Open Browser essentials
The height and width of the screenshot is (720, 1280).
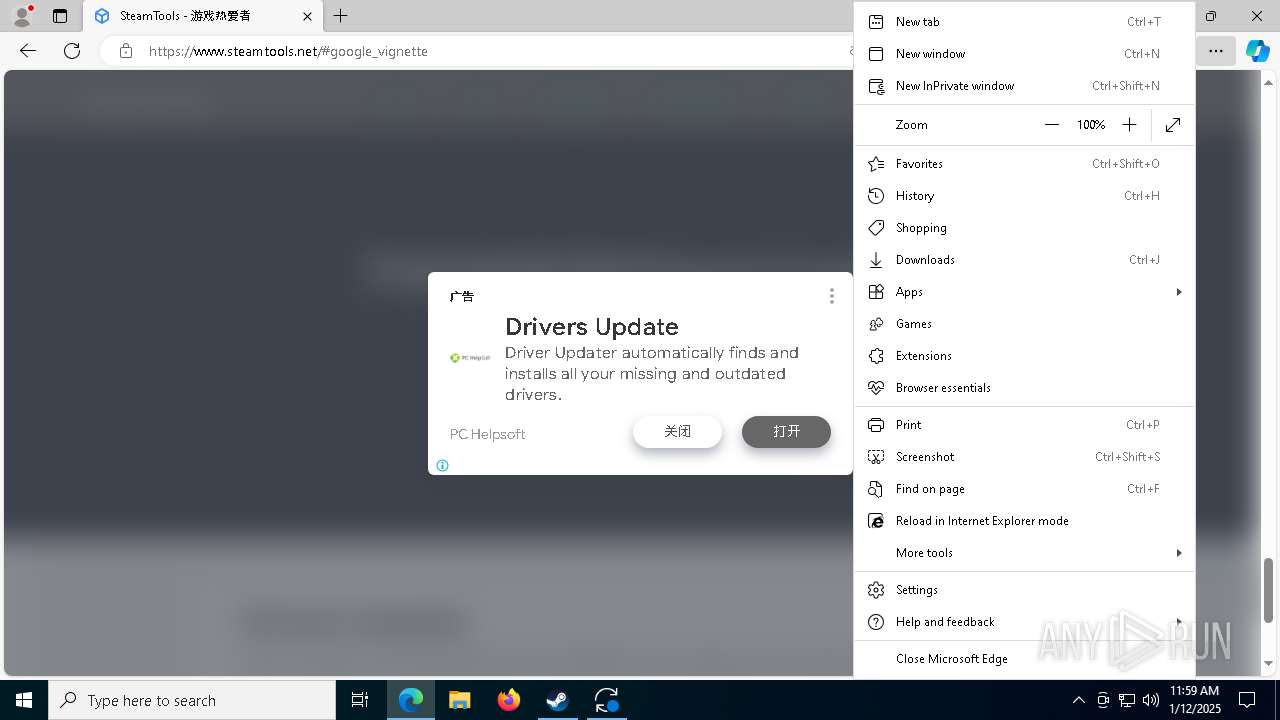pyautogui.click(x=1025, y=388)
